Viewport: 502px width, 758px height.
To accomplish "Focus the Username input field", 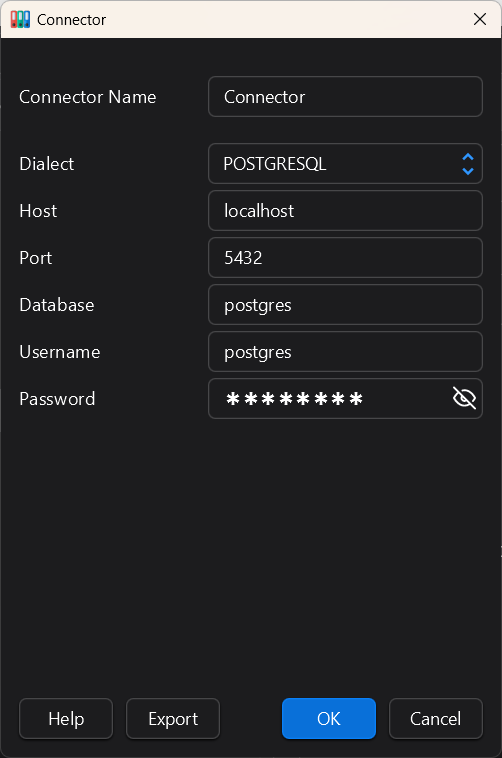I will pyautogui.click(x=345, y=351).
